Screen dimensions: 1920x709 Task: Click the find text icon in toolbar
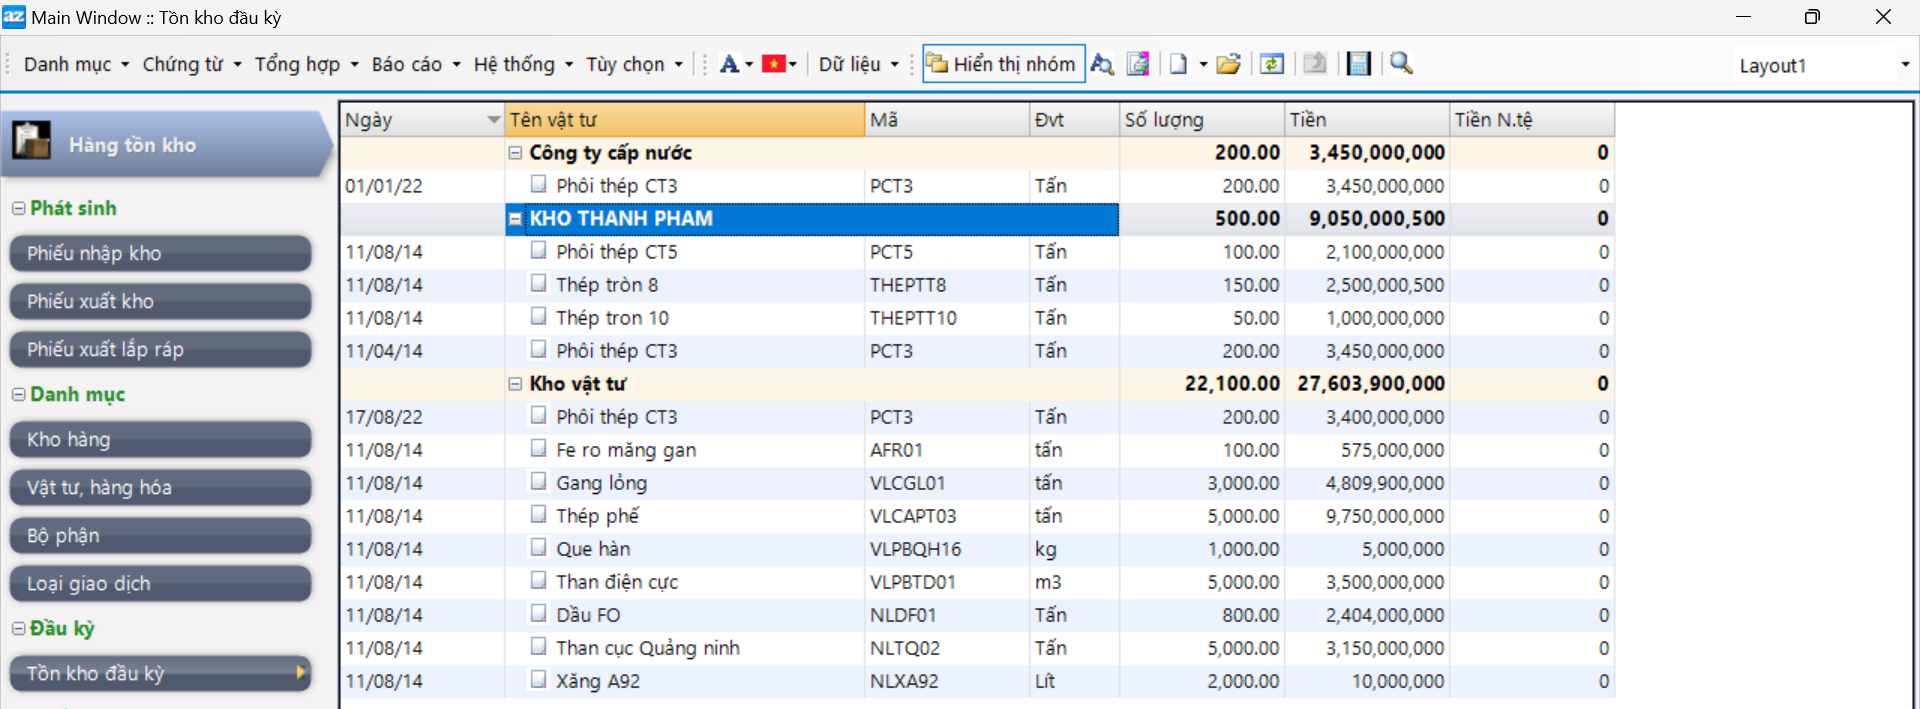click(x=1102, y=65)
